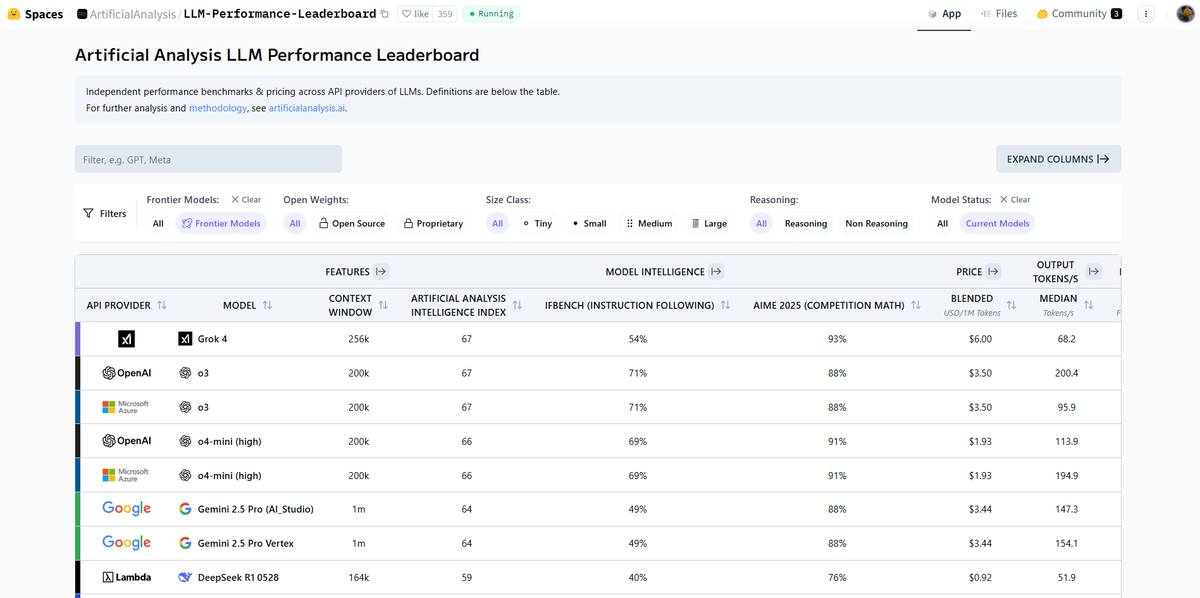Viewport: 1200px width, 598px height.
Task: Open the user avatar in the top-right corner
Action: (x=1185, y=14)
